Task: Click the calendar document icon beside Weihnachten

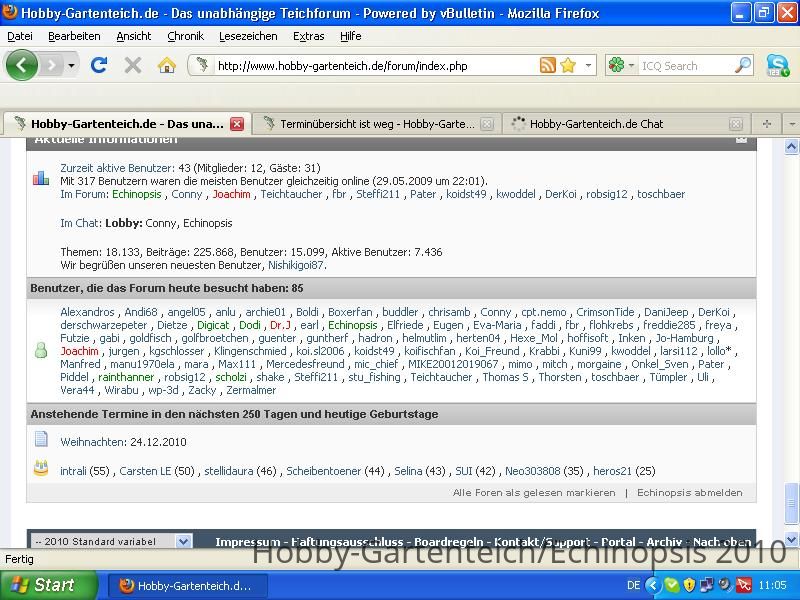Action: click(x=41, y=439)
